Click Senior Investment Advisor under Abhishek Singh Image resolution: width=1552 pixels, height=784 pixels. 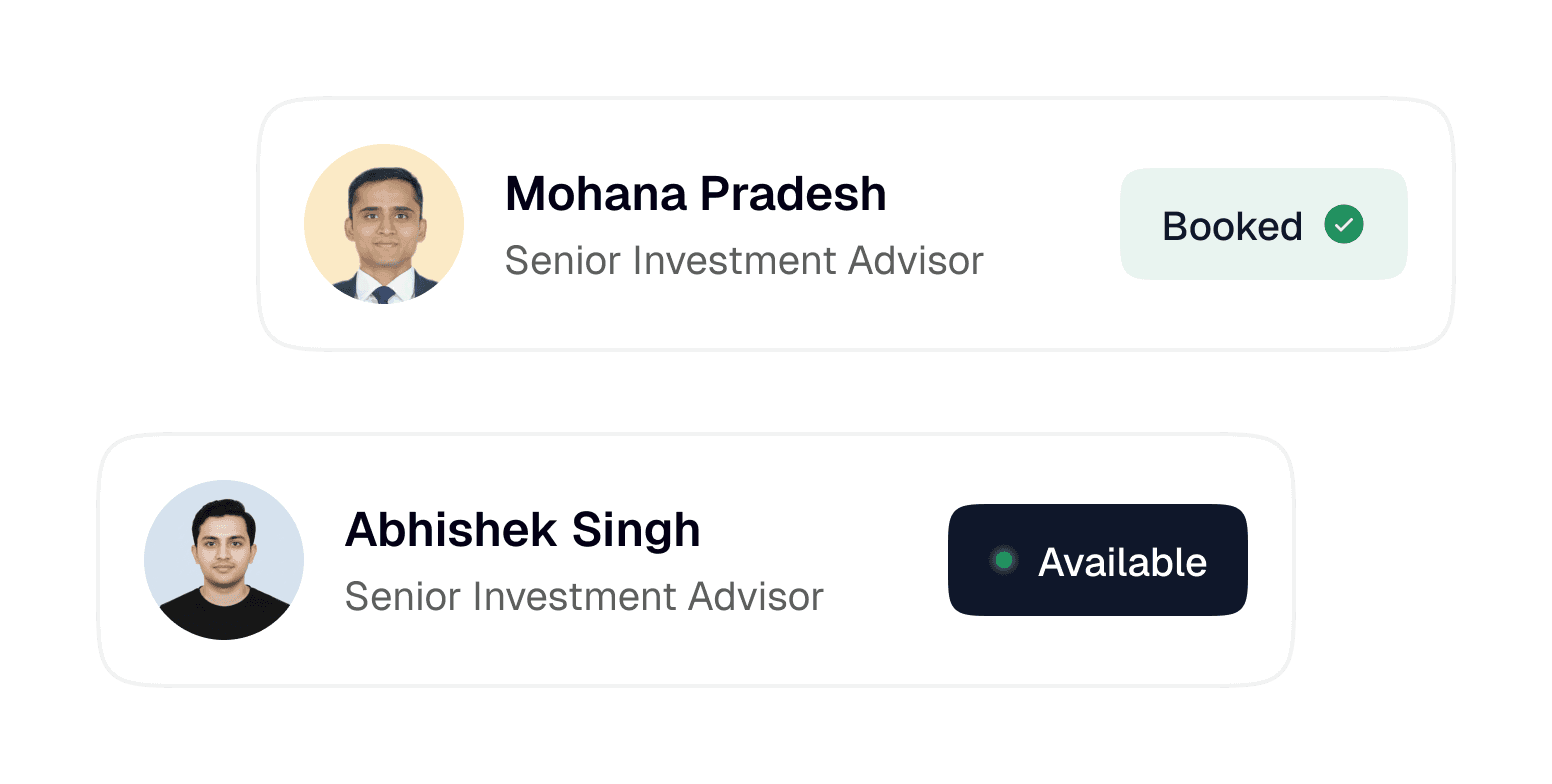pyautogui.click(x=584, y=597)
